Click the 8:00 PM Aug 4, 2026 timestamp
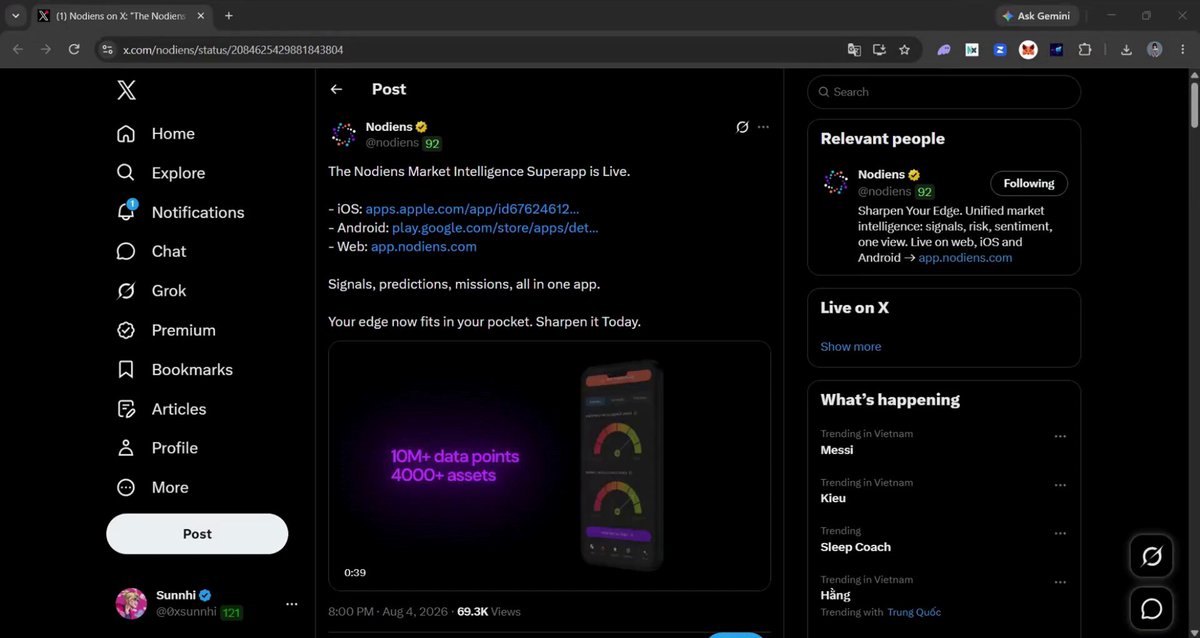Image resolution: width=1200 pixels, height=638 pixels. 388,611
